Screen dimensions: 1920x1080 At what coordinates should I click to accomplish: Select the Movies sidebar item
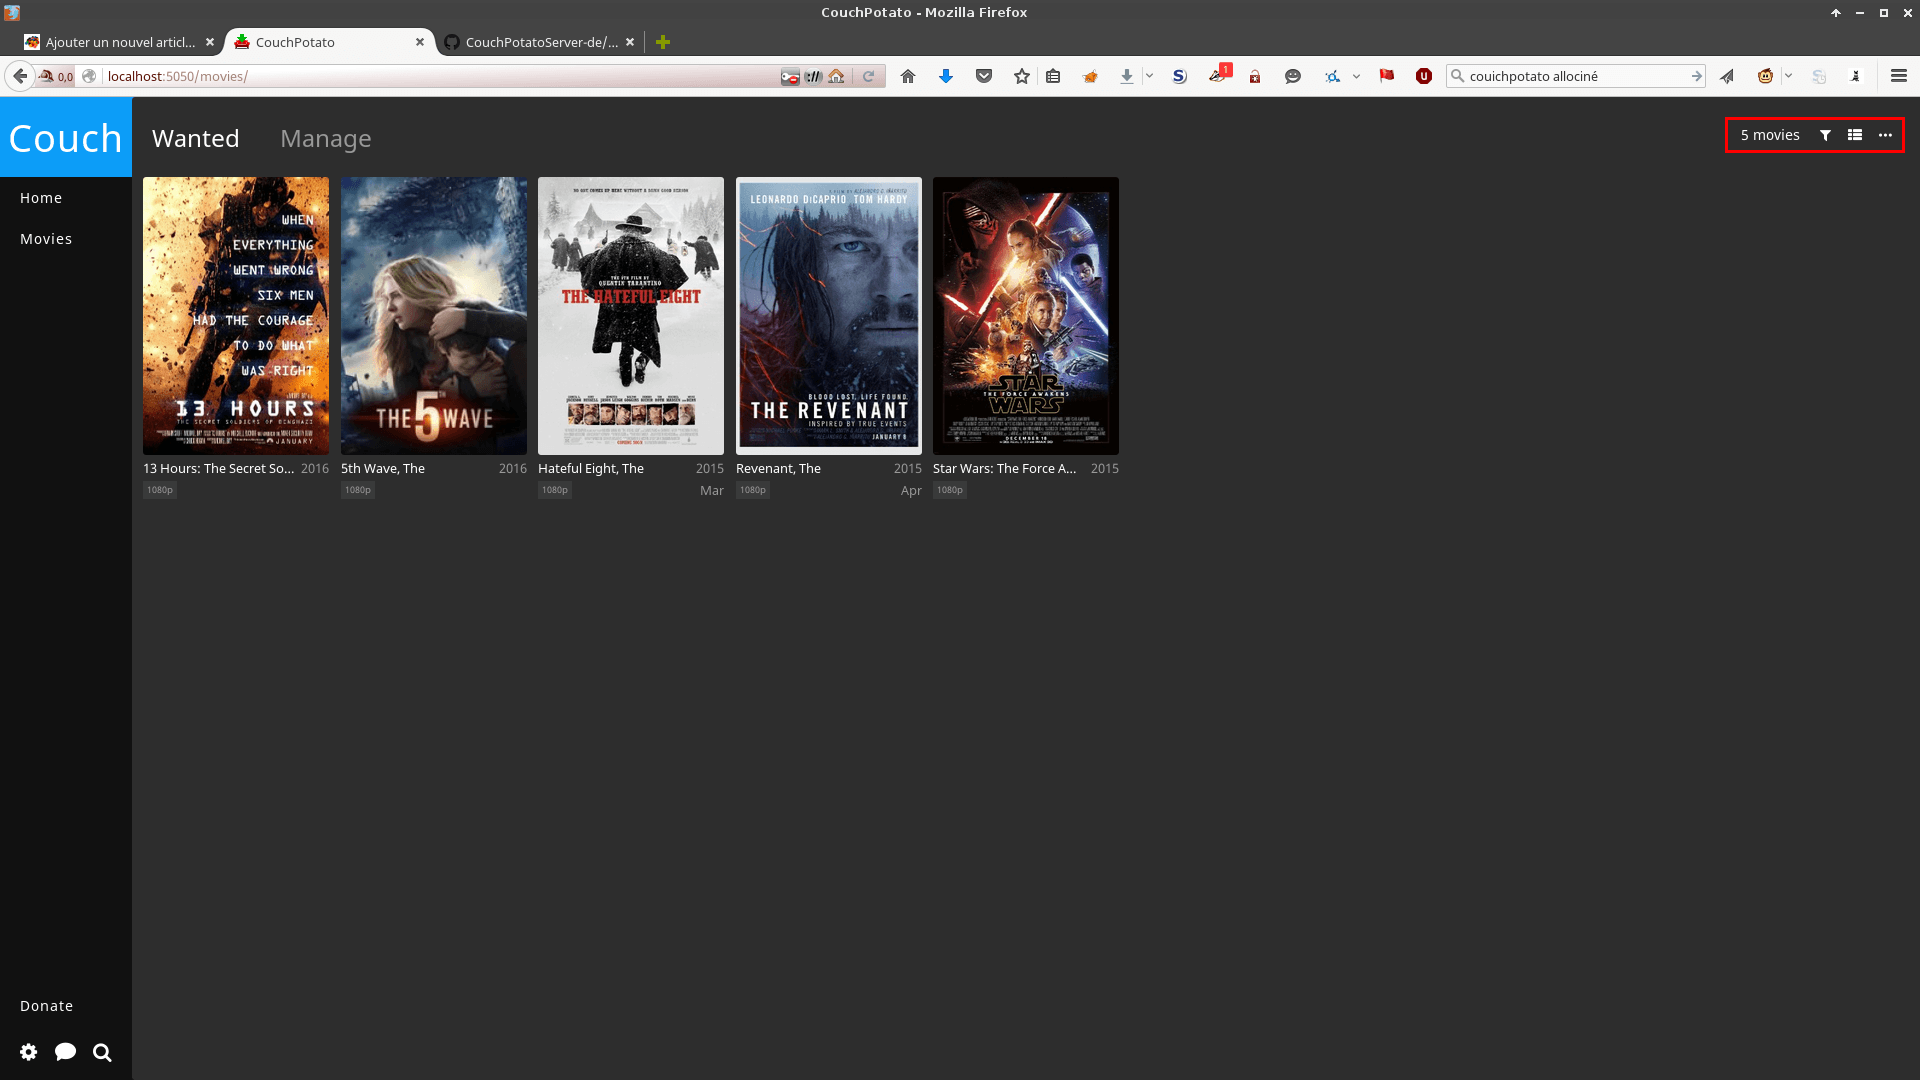[46, 239]
